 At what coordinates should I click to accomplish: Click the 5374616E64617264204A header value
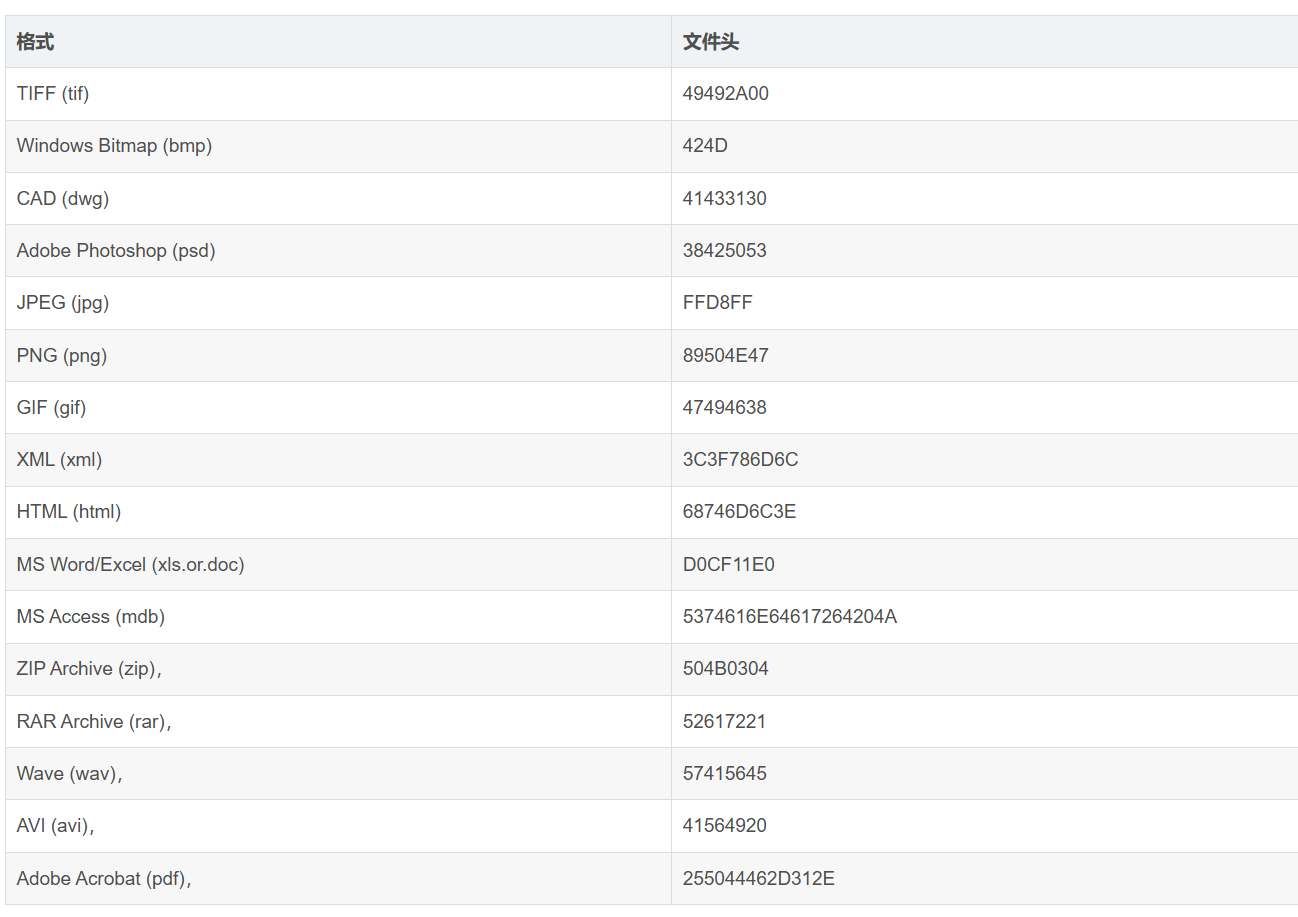[x=790, y=617]
